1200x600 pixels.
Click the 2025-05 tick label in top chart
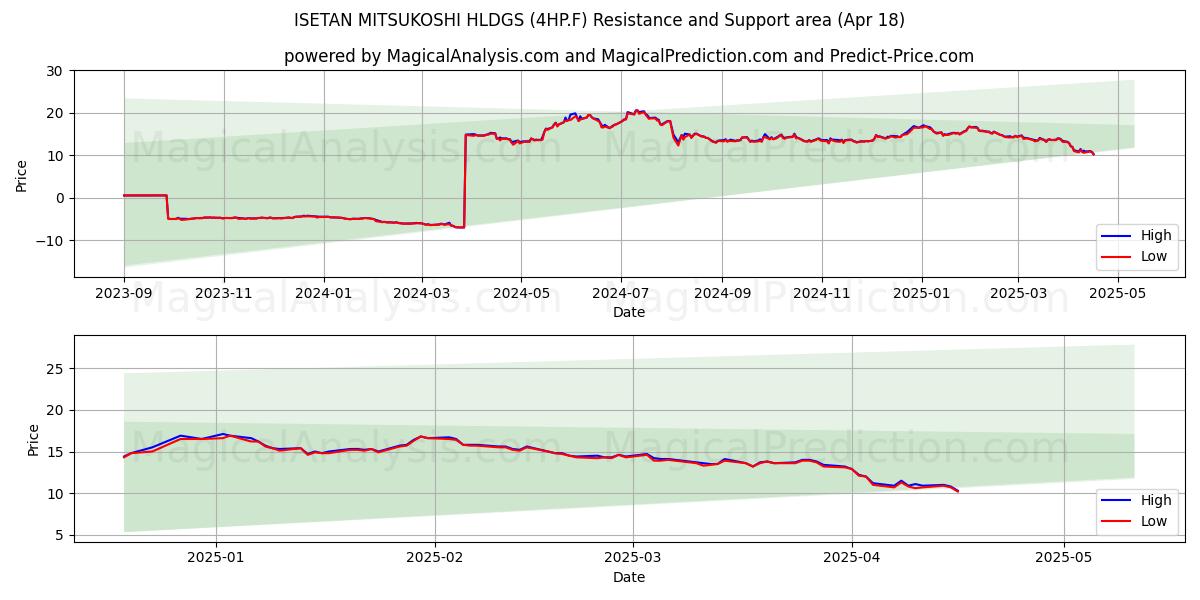click(1118, 294)
